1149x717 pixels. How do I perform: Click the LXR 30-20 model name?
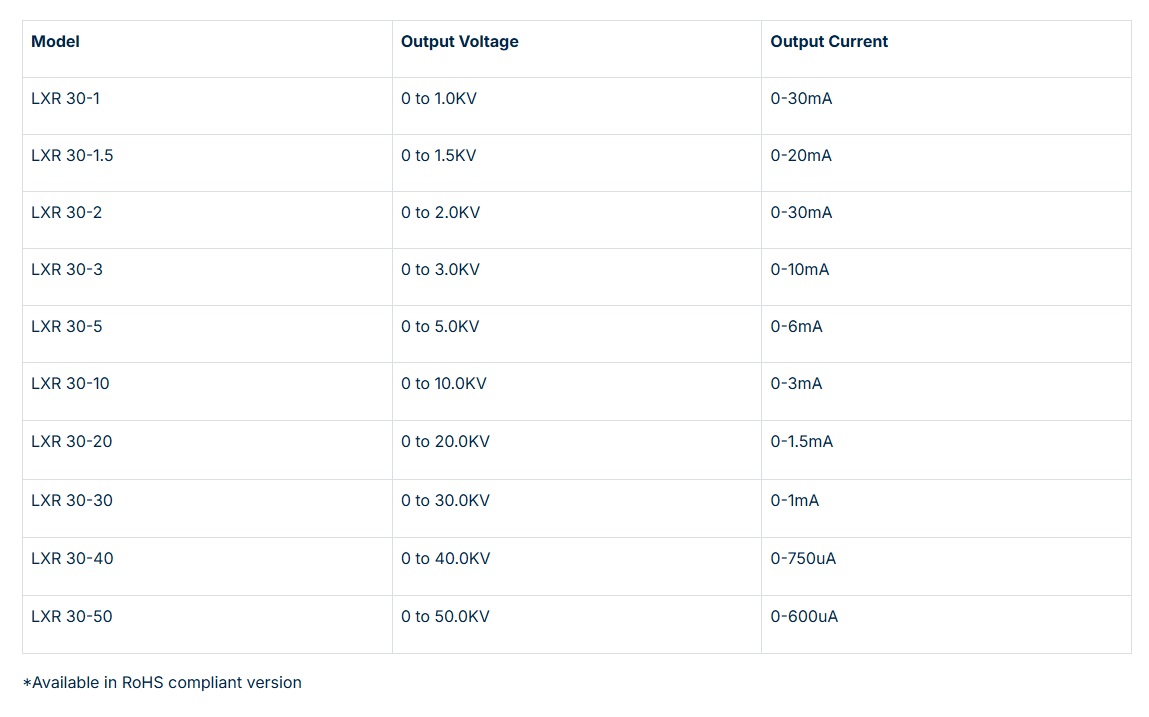72,442
